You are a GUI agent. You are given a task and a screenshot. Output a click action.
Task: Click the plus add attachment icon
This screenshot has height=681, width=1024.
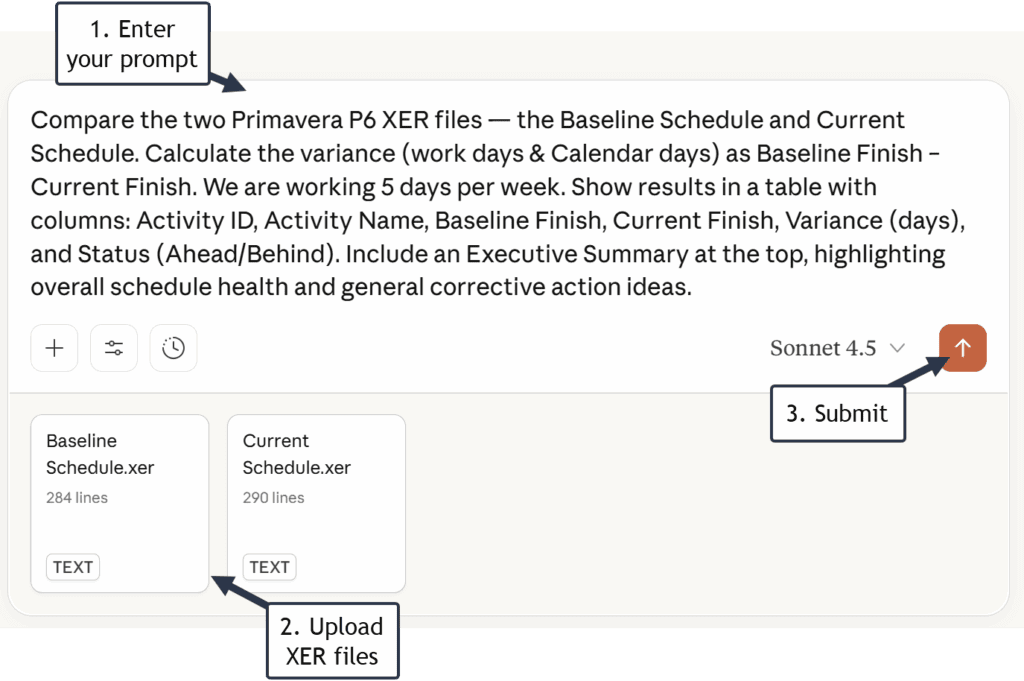tap(54, 348)
